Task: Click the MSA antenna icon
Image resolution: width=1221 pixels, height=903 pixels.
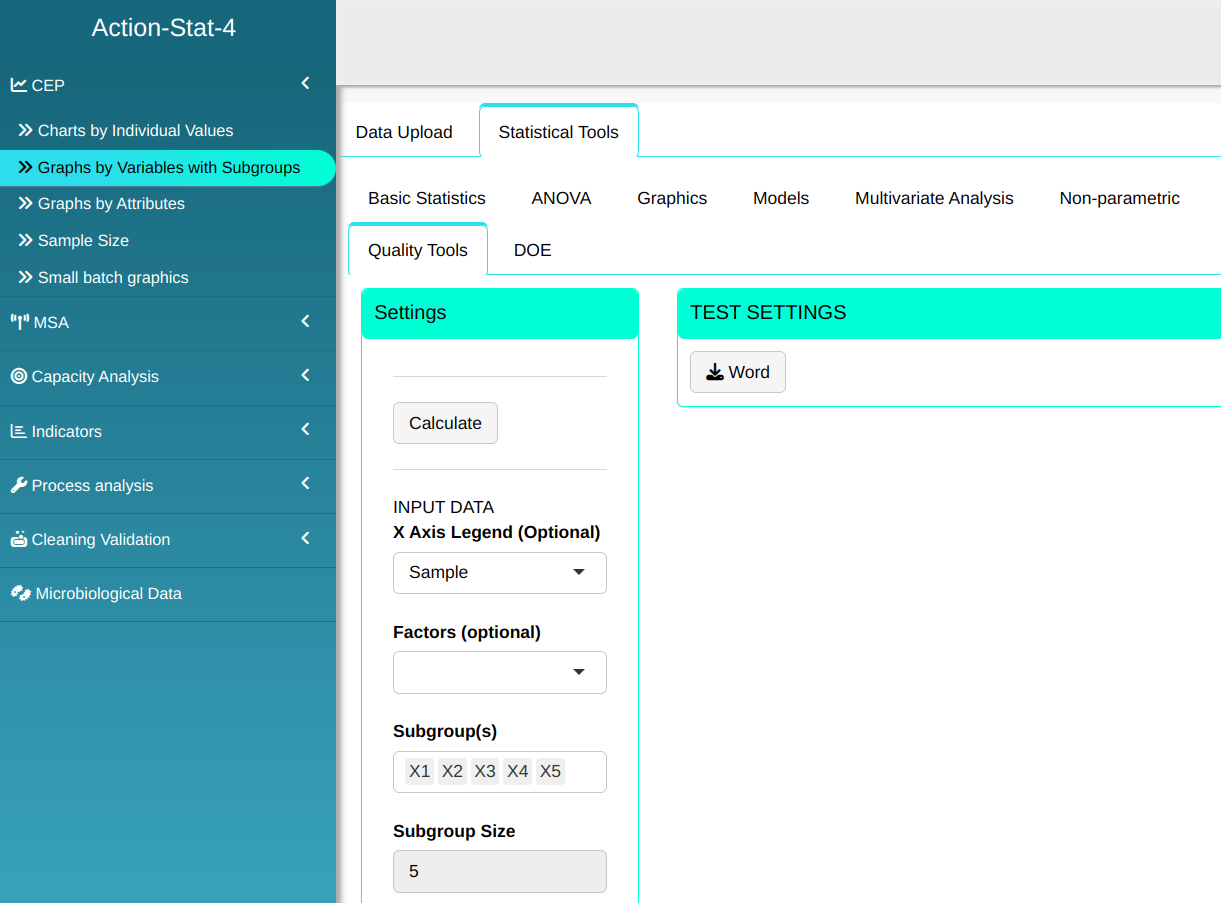Action: [x=19, y=322]
